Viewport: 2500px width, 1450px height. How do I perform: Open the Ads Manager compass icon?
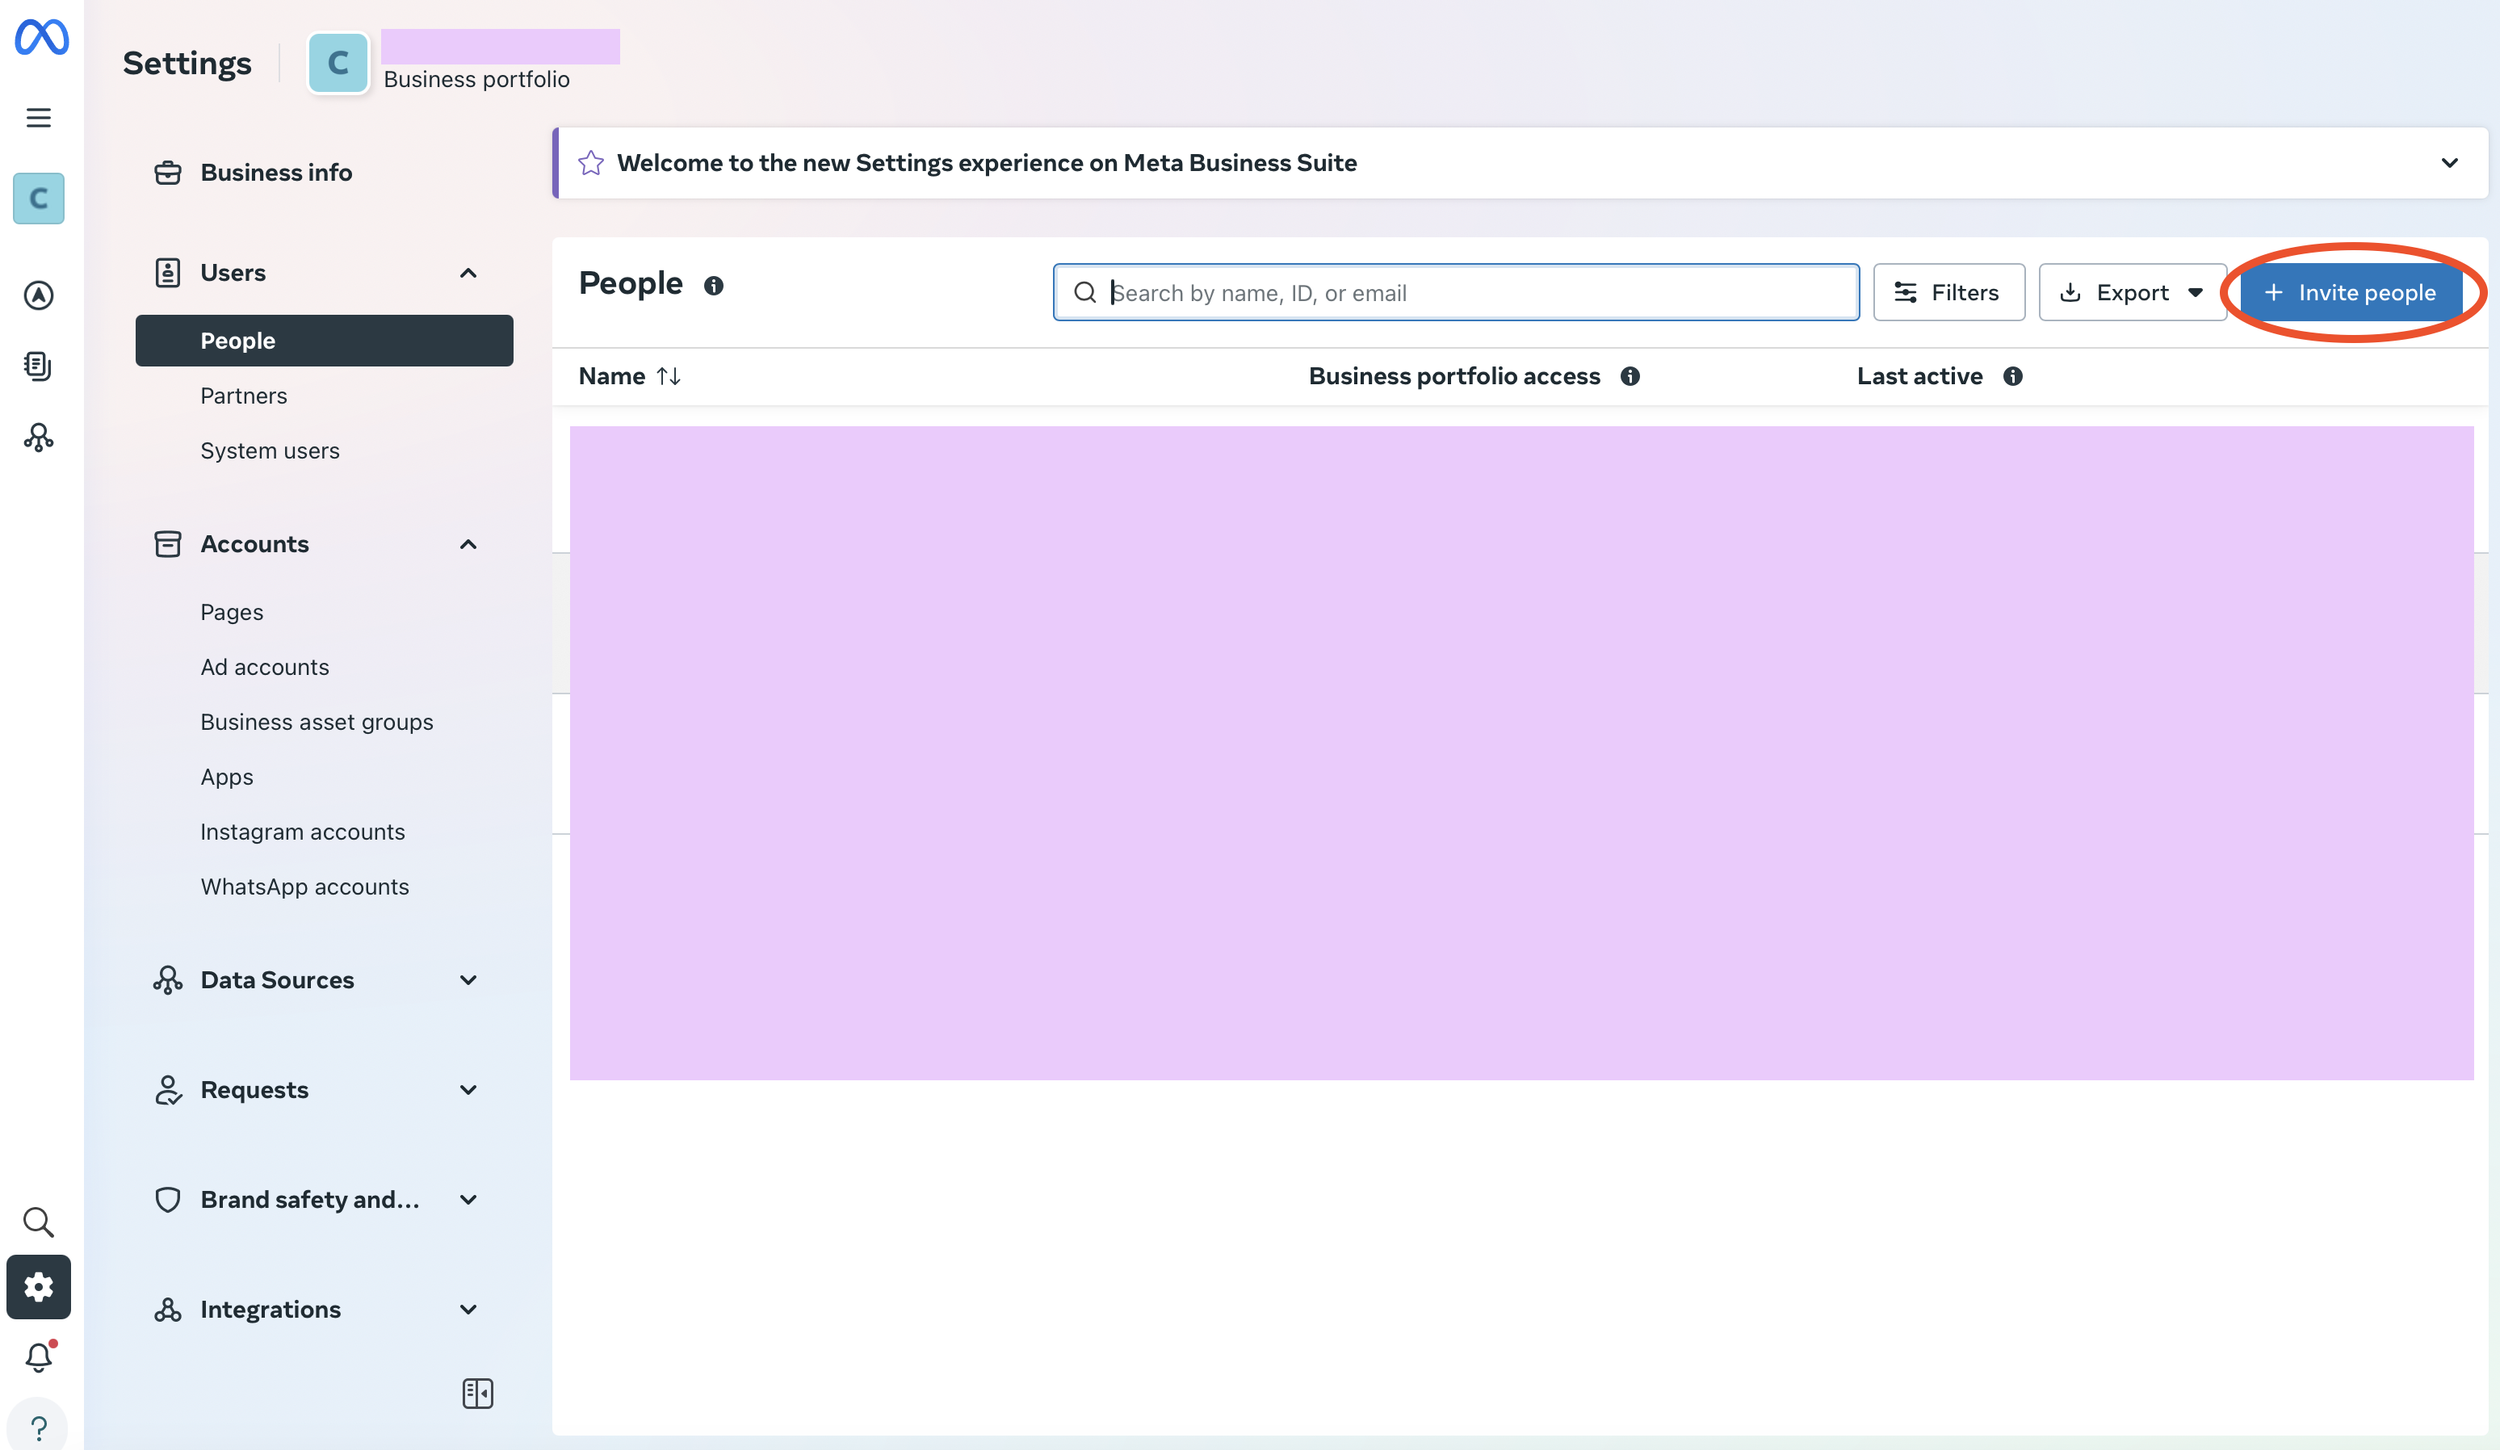click(x=38, y=295)
